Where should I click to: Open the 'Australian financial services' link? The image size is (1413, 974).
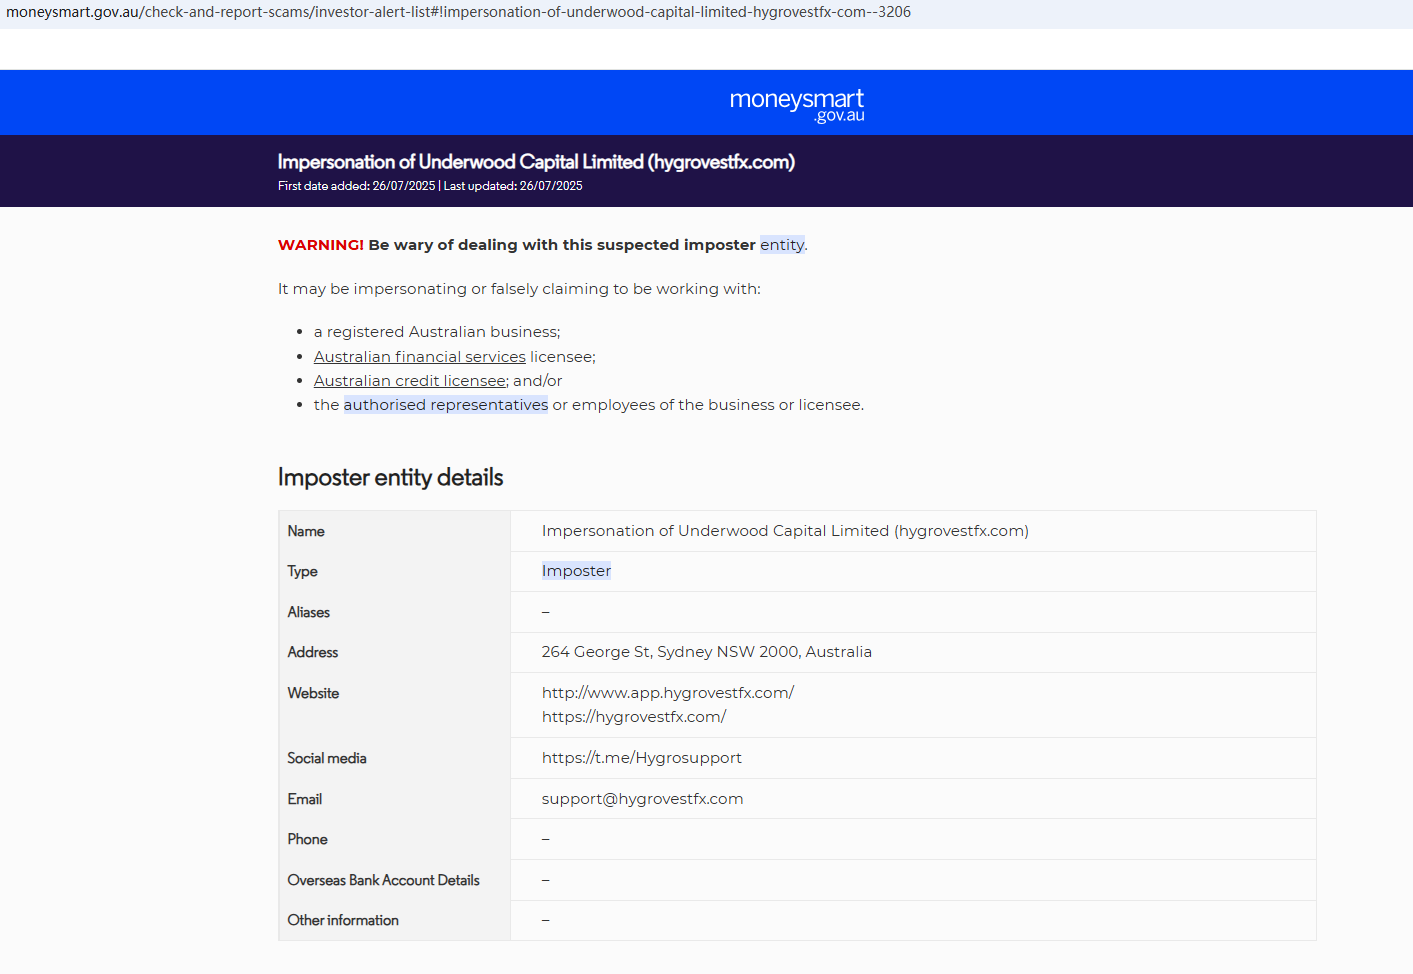(420, 357)
